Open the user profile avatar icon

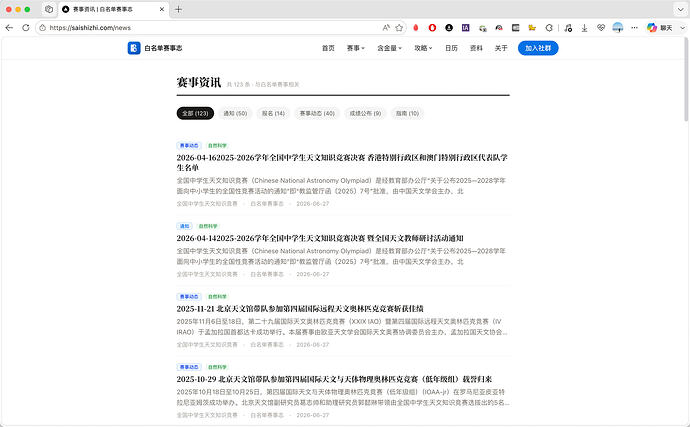pyautogui.click(x=618, y=28)
